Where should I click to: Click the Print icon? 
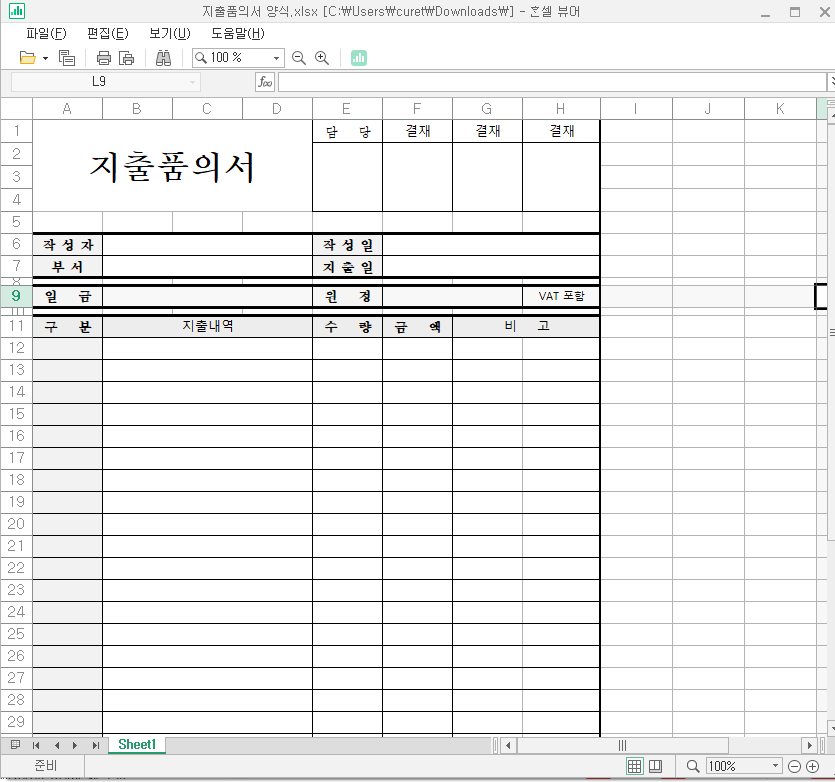coord(104,58)
